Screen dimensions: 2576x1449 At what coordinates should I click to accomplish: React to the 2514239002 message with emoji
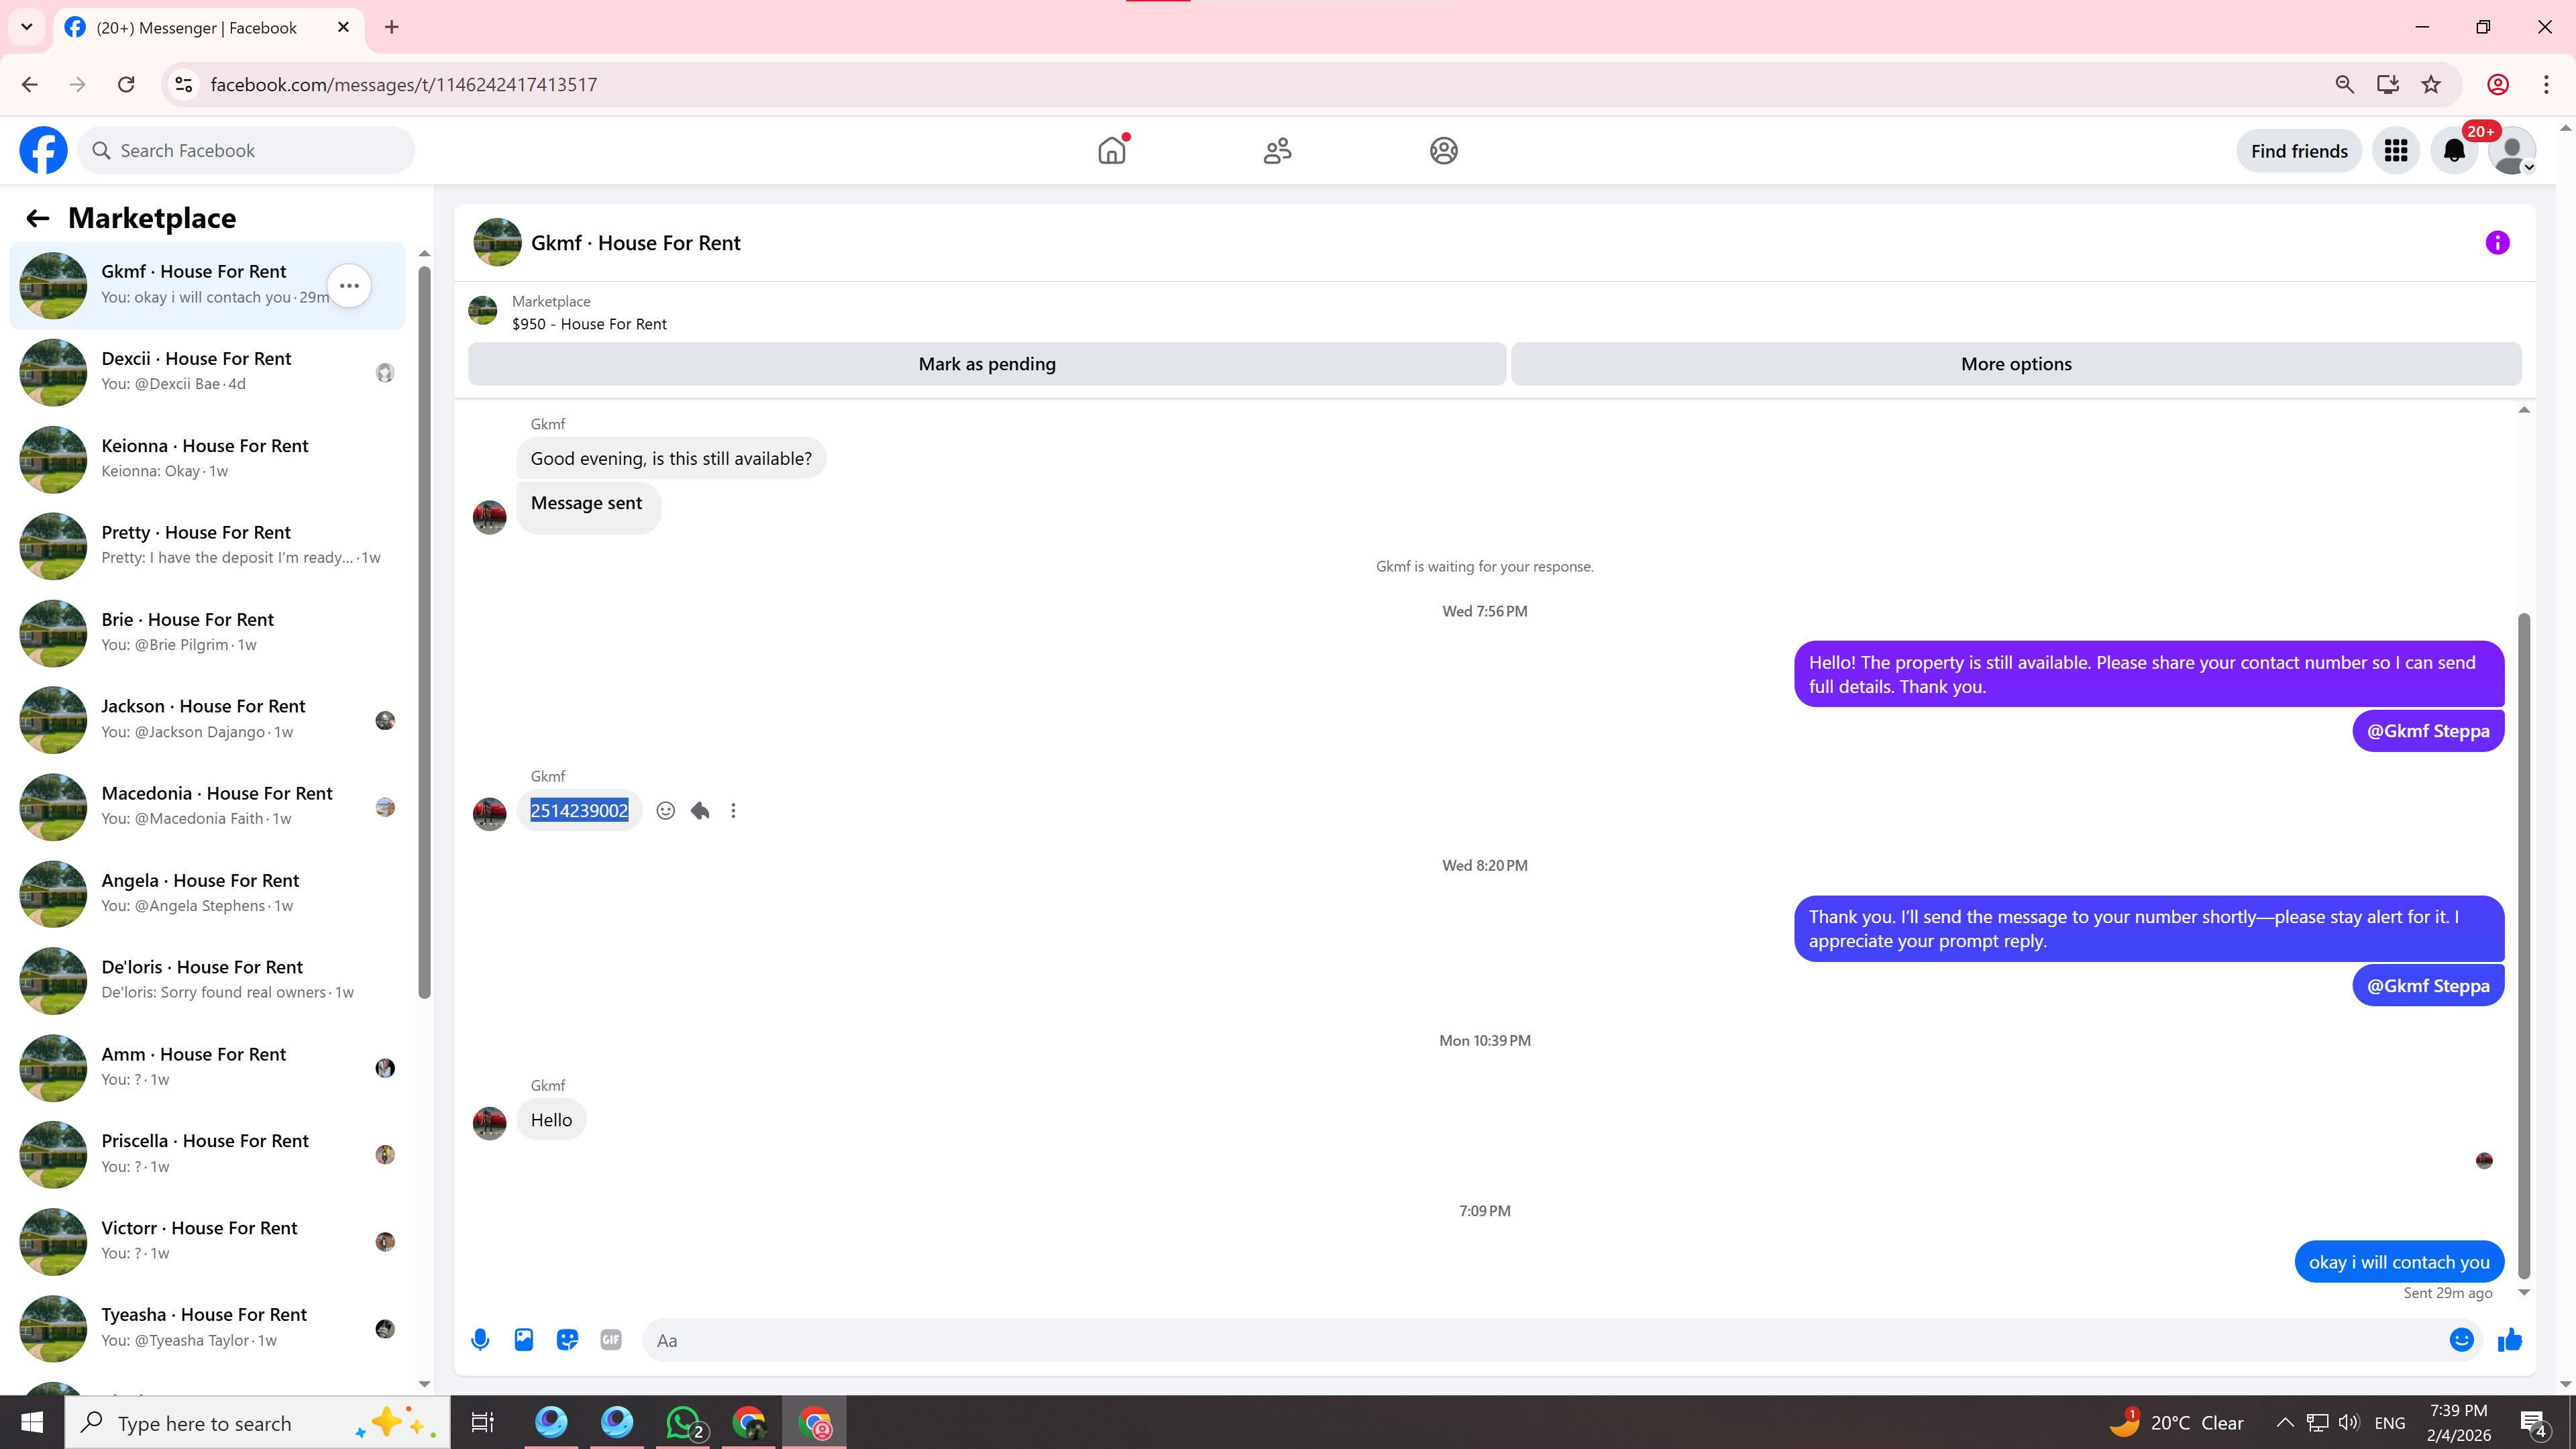665,811
